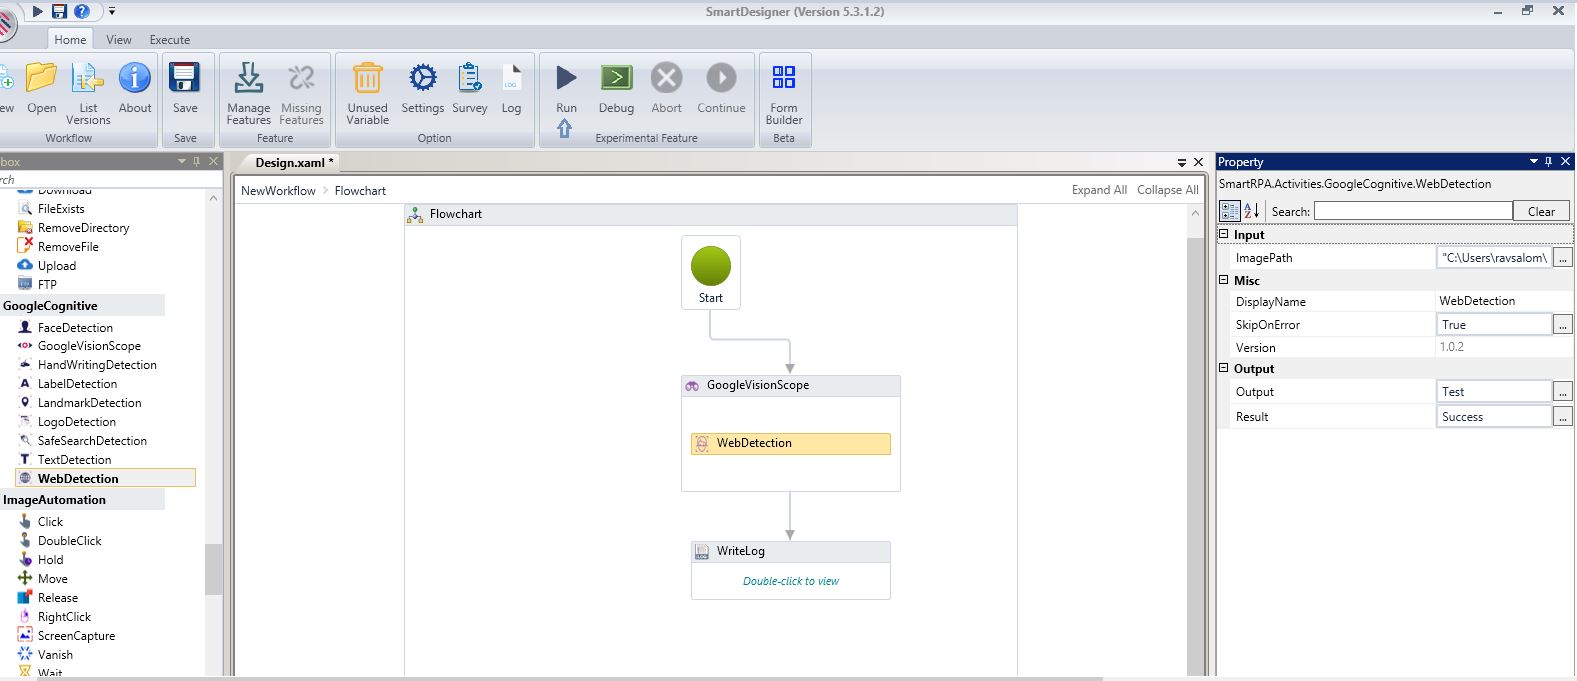Viewport: 1577px width, 681px height.
Task: Click Expand All in the designer
Action: pos(1098,190)
